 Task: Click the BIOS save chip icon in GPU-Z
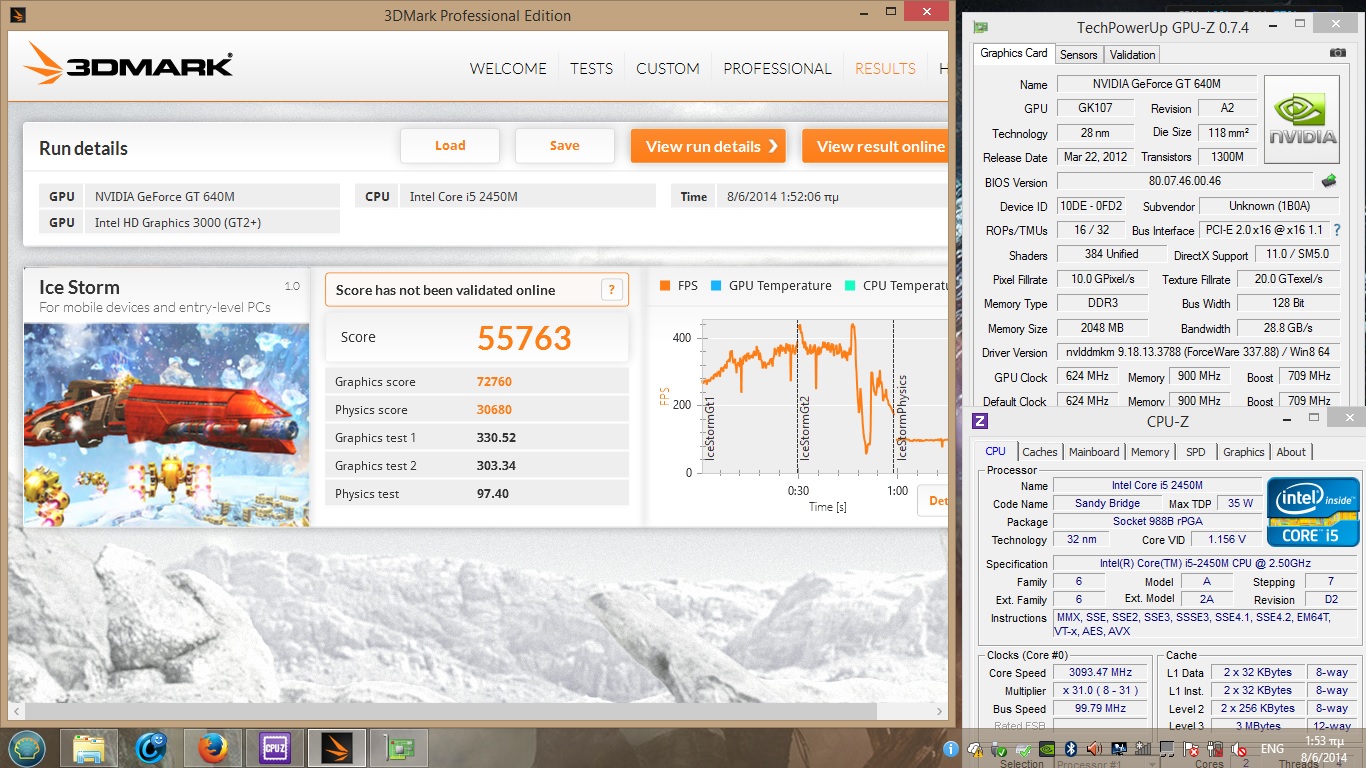pyautogui.click(x=1329, y=181)
